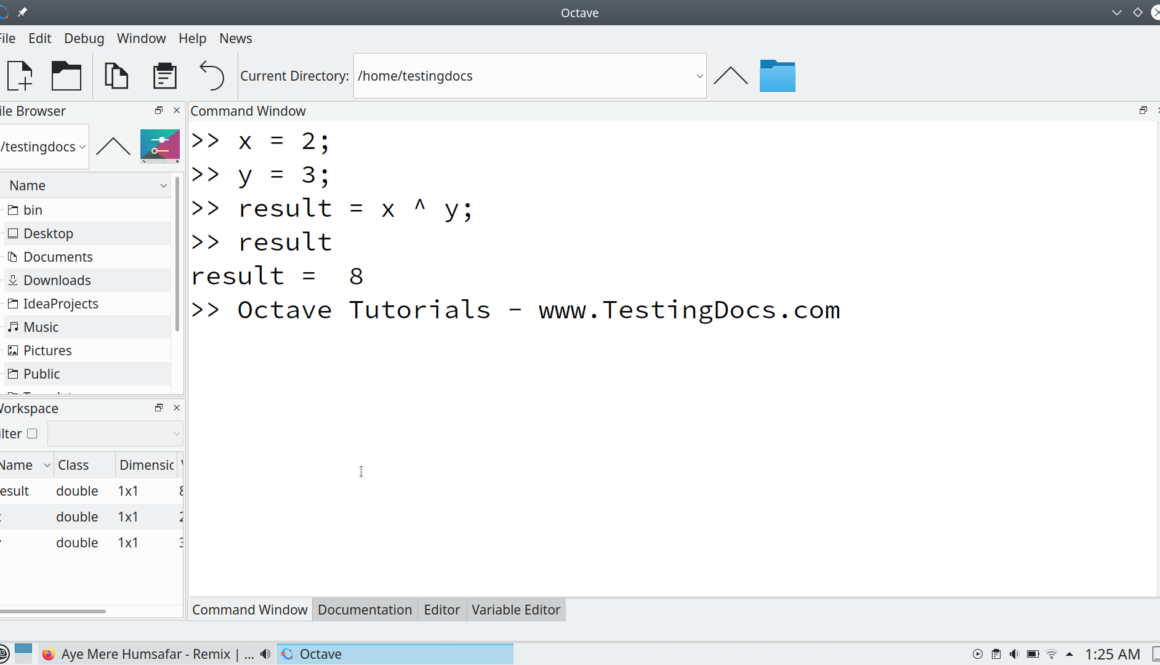
Task: Open the Workspace filter combo box
Action: point(115,433)
